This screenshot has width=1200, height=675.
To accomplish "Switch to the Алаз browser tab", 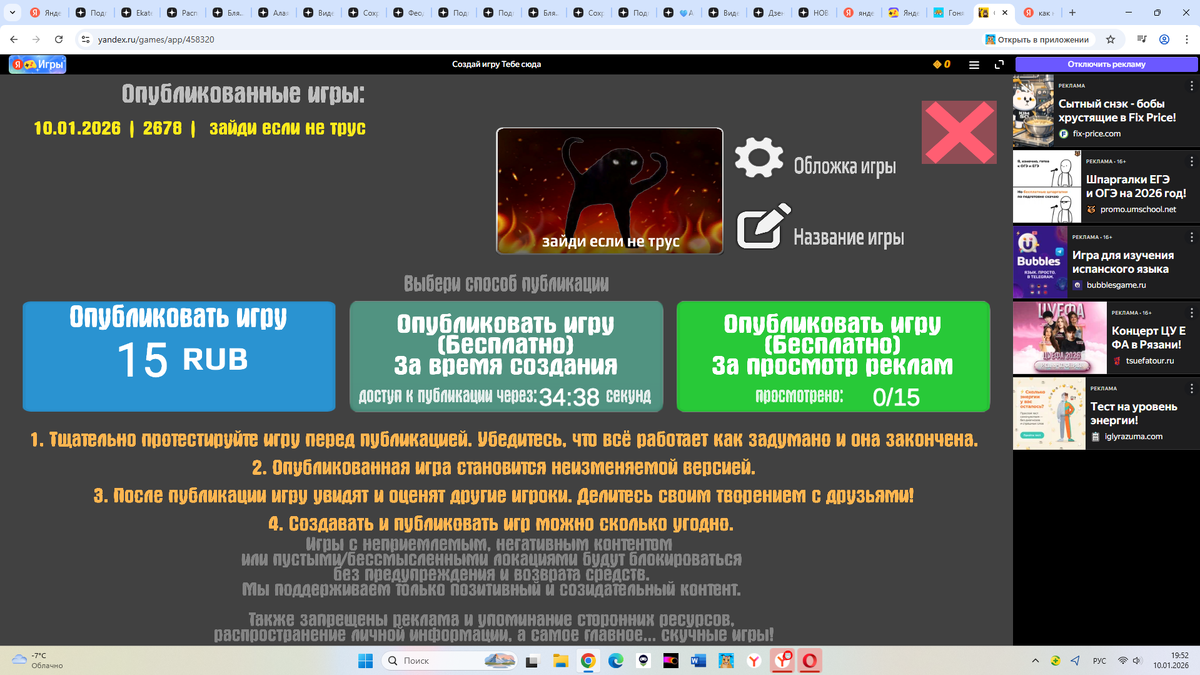I will (x=275, y=13).
